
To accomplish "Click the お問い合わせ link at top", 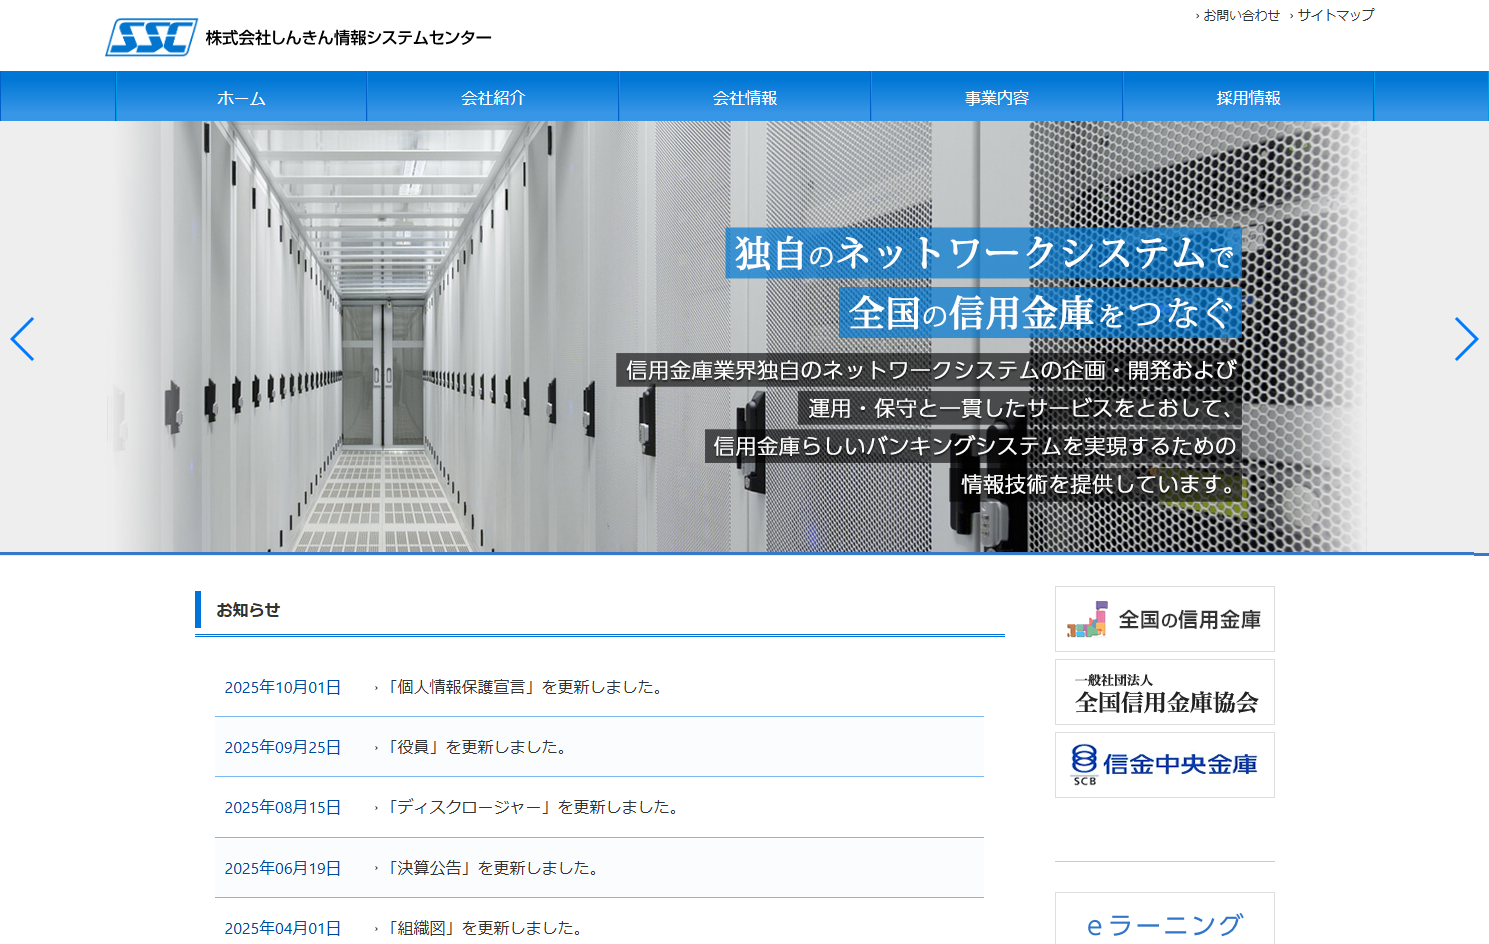I will [1240, 15].
